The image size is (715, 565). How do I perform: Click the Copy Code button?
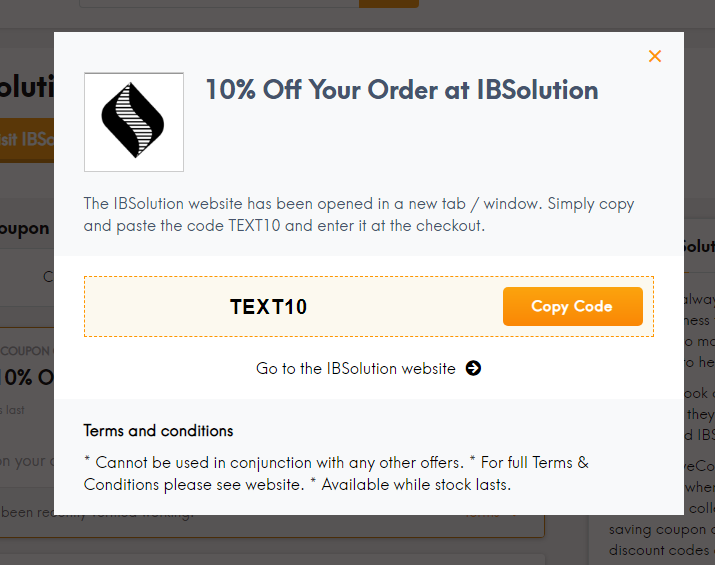(x=573, y=306)
